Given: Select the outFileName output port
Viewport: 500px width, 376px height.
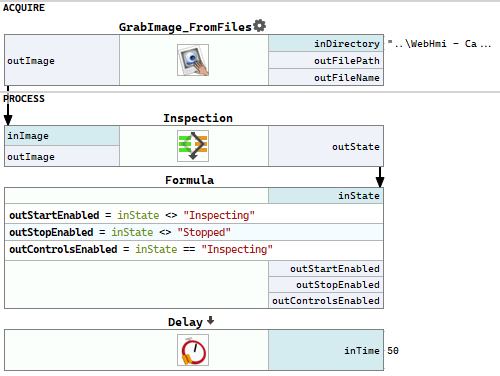Looking at the screenshot, I should [x=326, y=77].
